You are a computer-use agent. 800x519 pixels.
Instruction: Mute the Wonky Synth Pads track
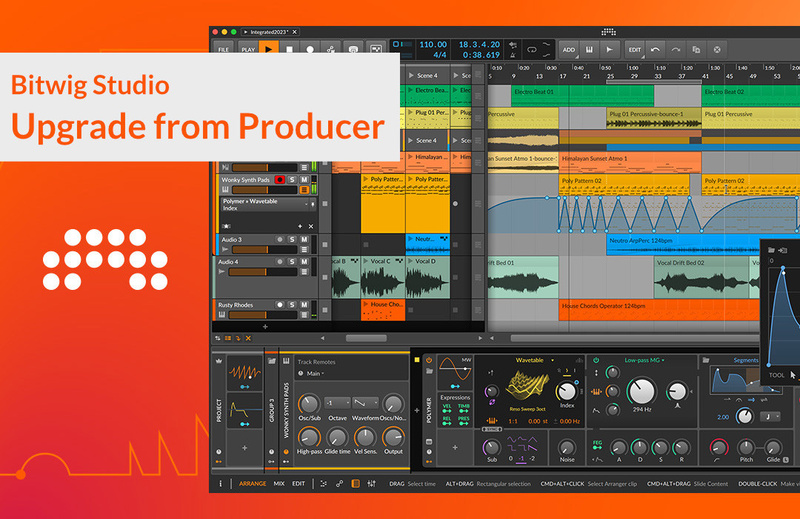pos(304,180)
